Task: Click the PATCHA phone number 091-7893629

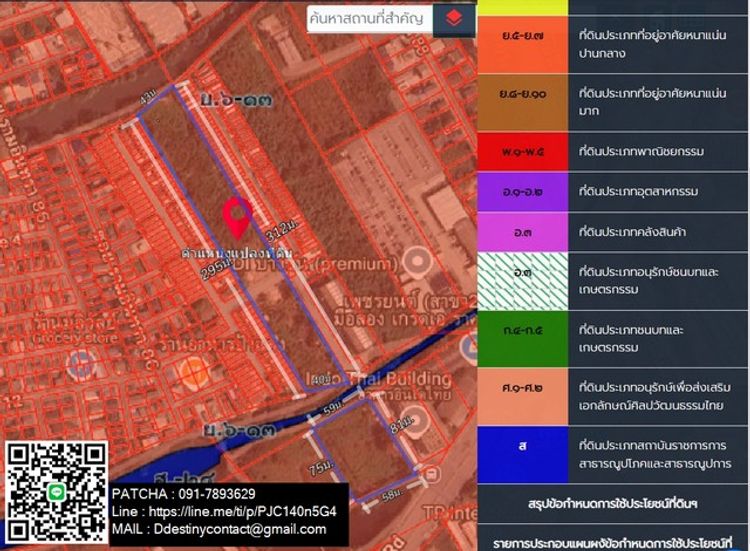Action: point(183,494)
